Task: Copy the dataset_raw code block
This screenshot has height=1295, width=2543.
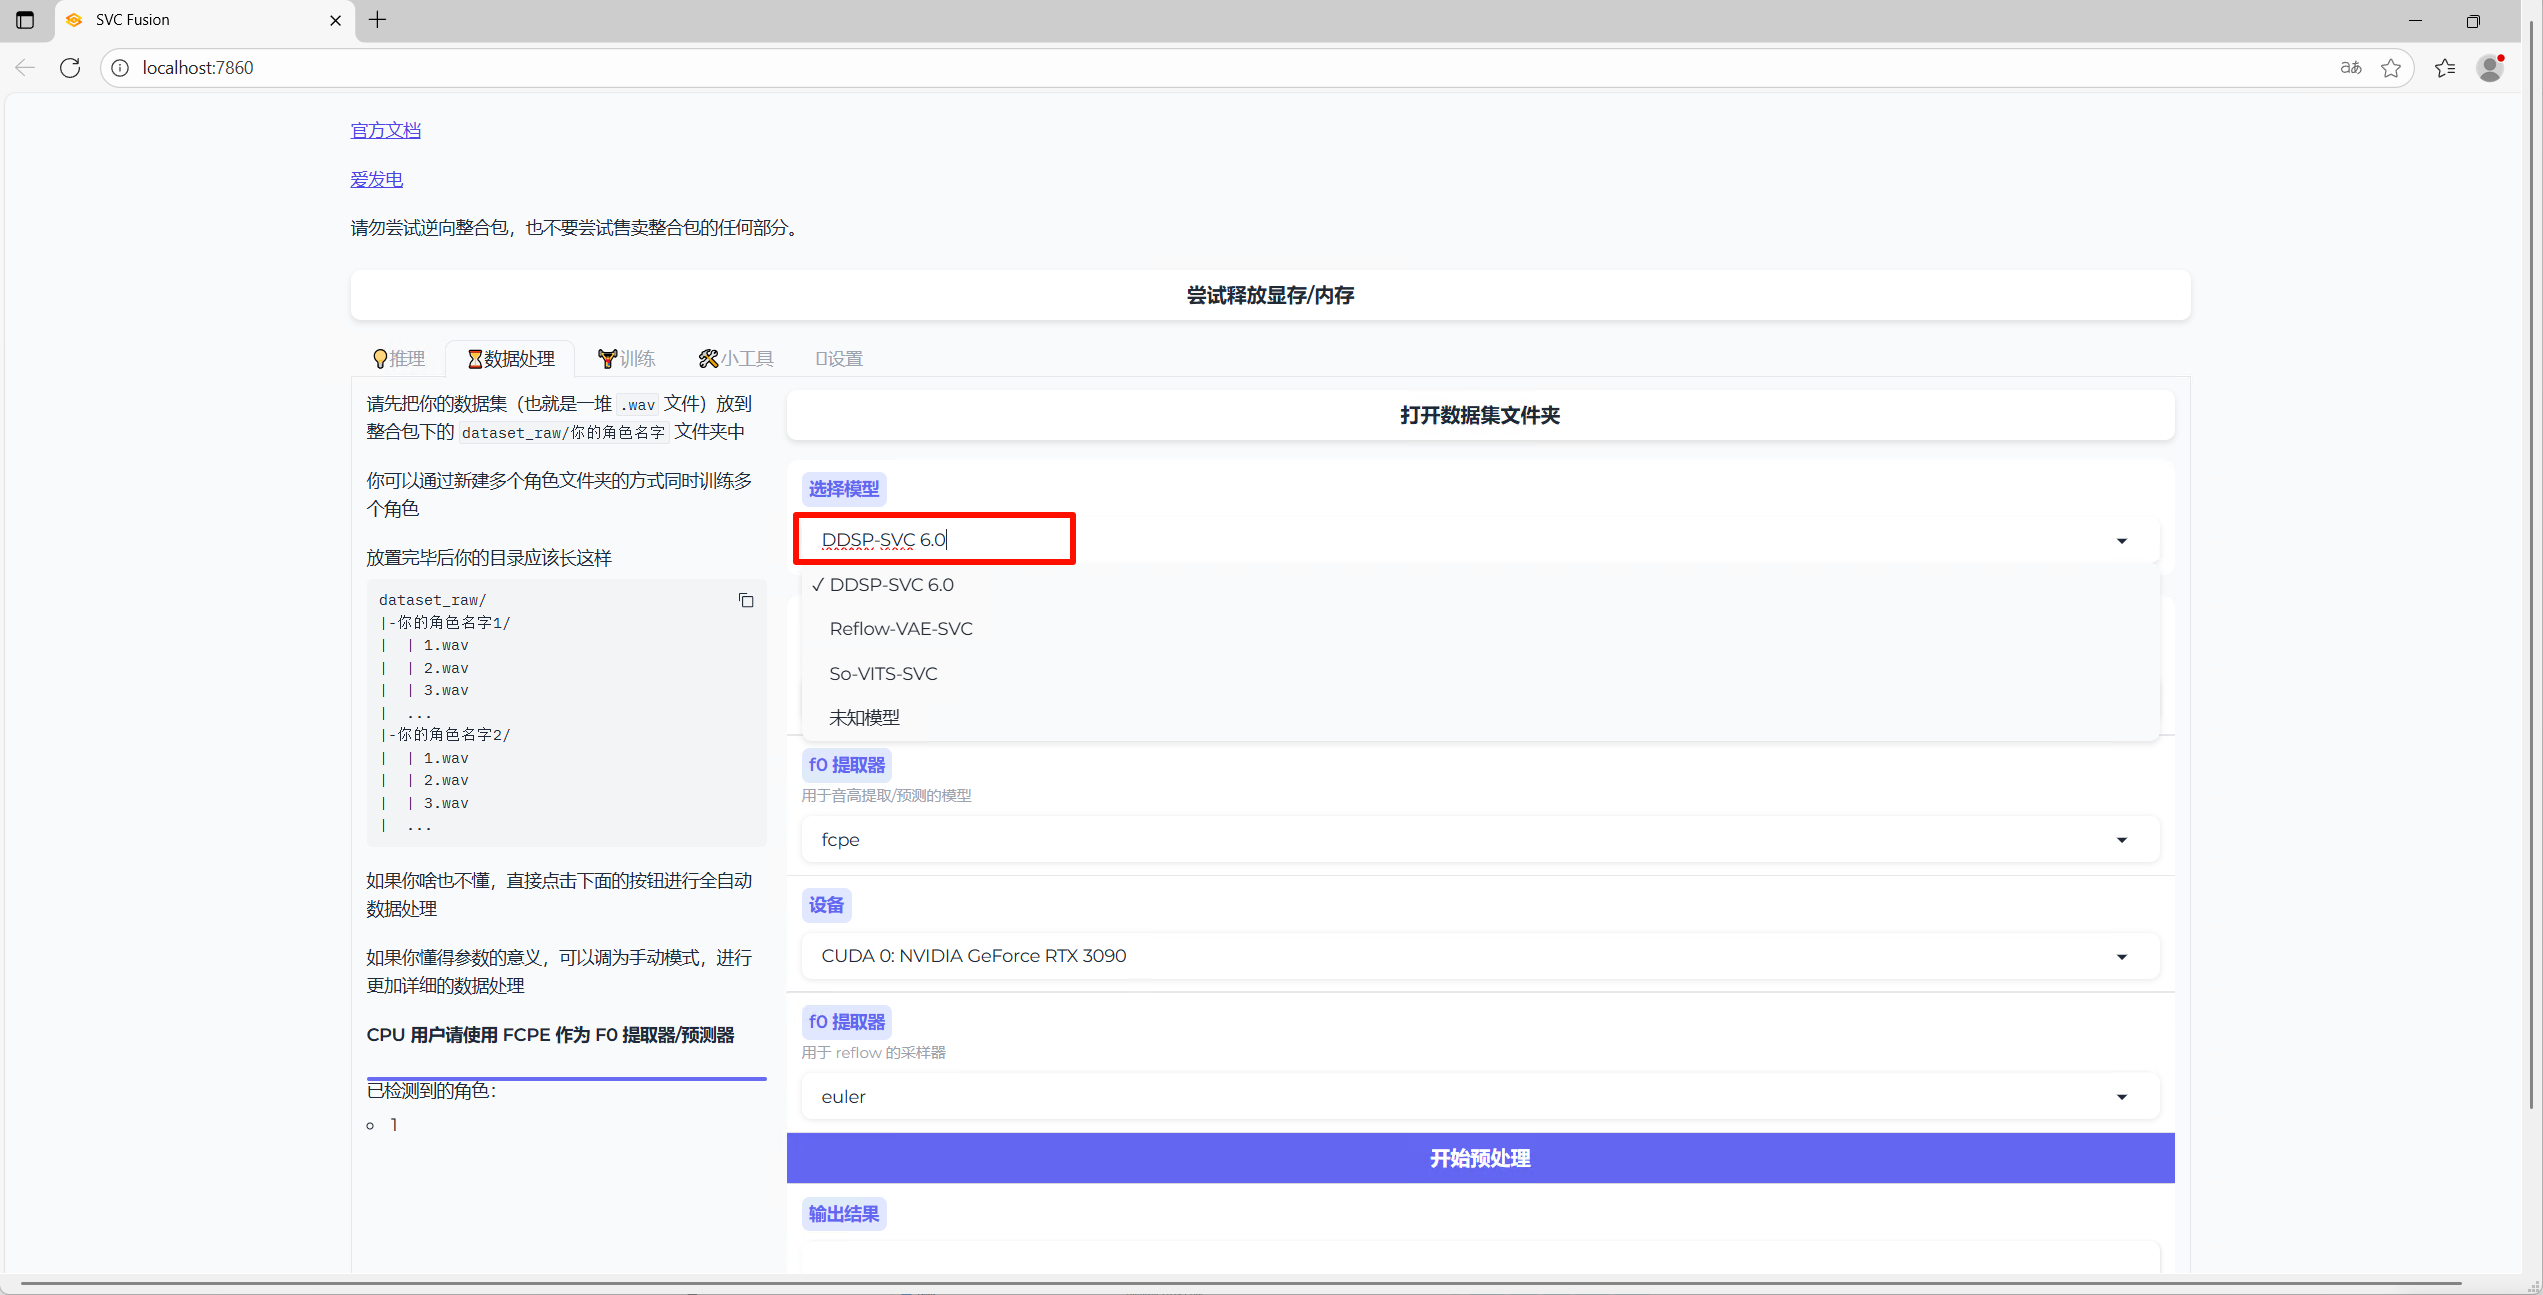Action: 746,600
